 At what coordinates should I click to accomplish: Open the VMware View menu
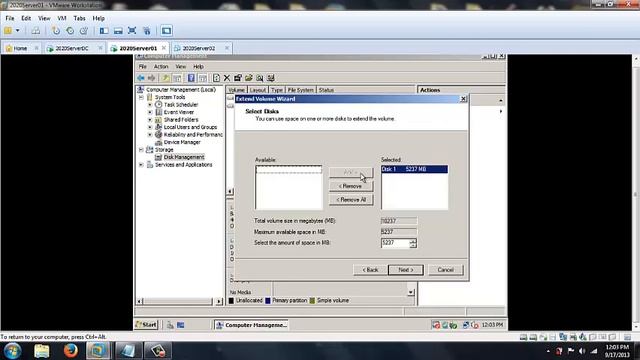(44, 18)
